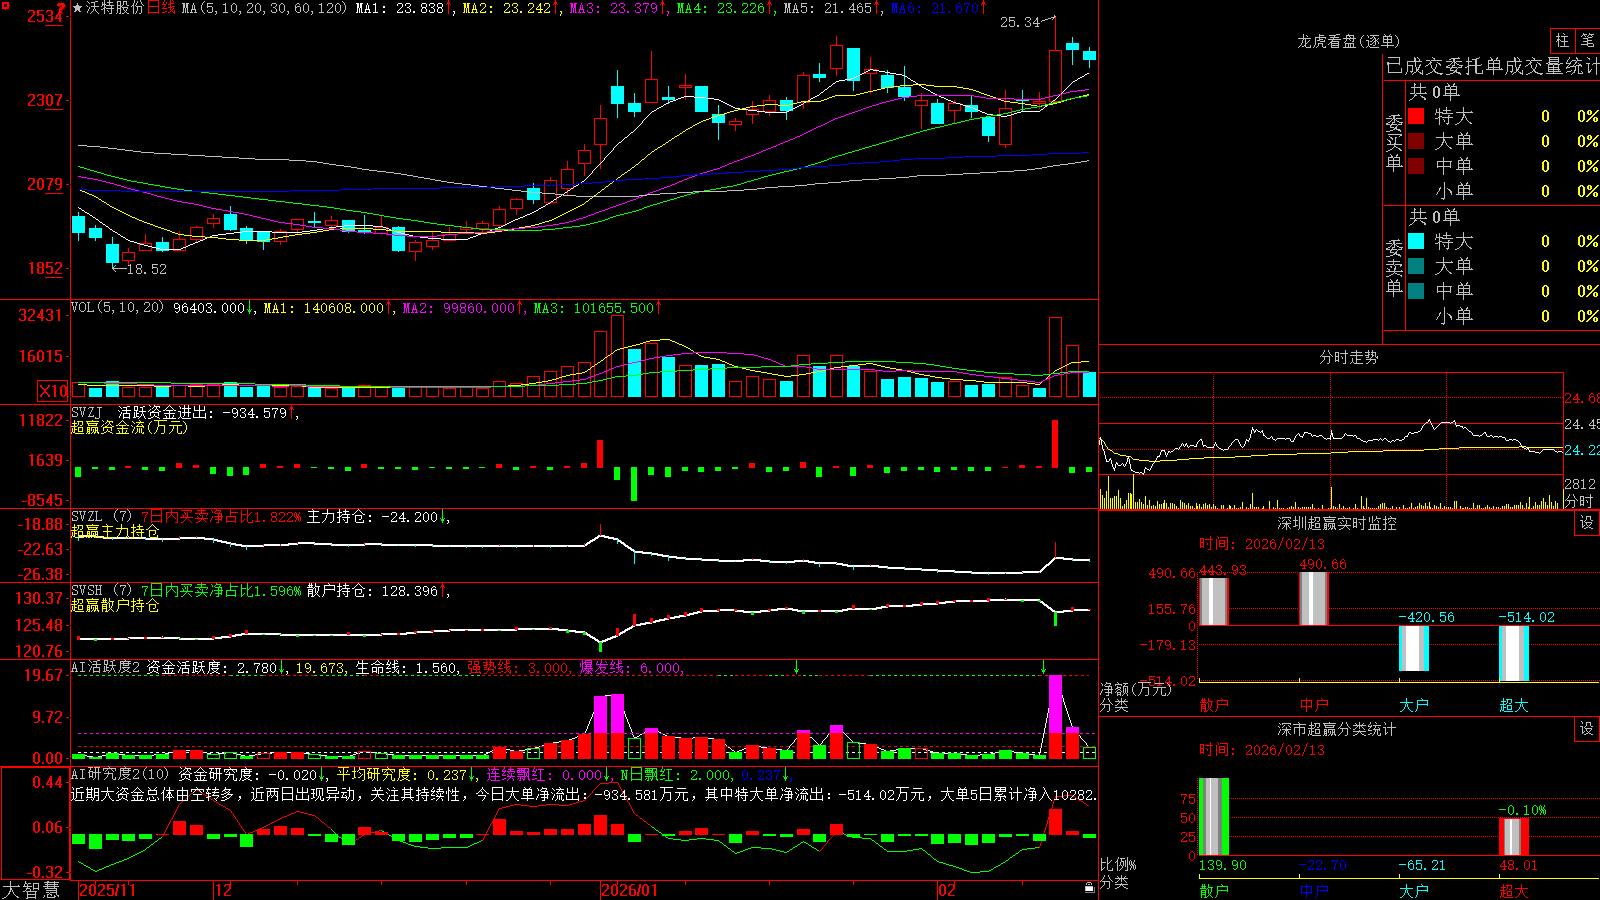Click the star icon before 沃特股份
This screenshot has width=1600, height=900.
(78, 8)
